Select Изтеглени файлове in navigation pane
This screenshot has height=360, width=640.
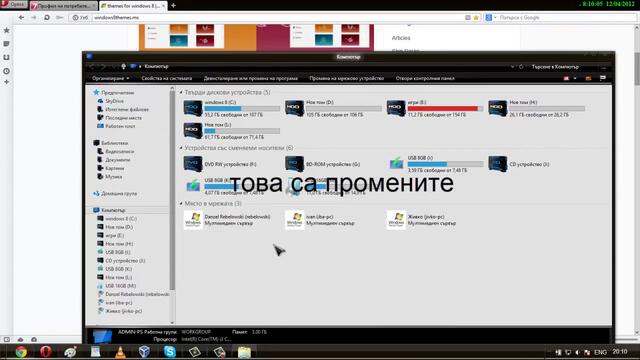pos(127,109)
